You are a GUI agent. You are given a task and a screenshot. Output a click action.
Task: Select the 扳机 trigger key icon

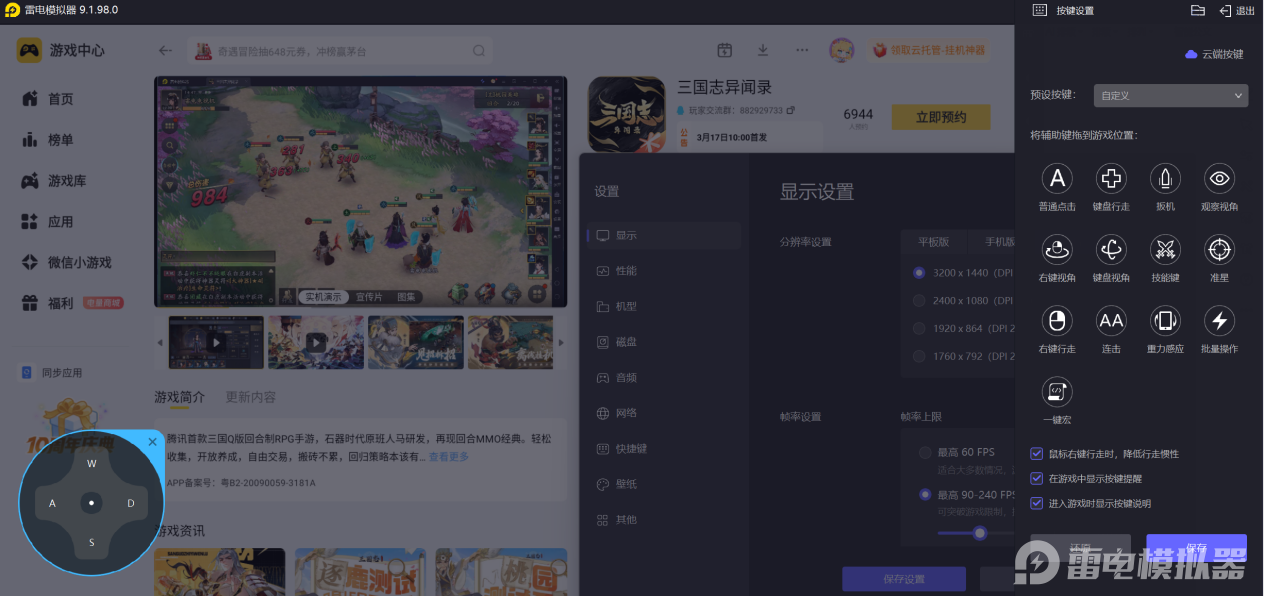1165,179
